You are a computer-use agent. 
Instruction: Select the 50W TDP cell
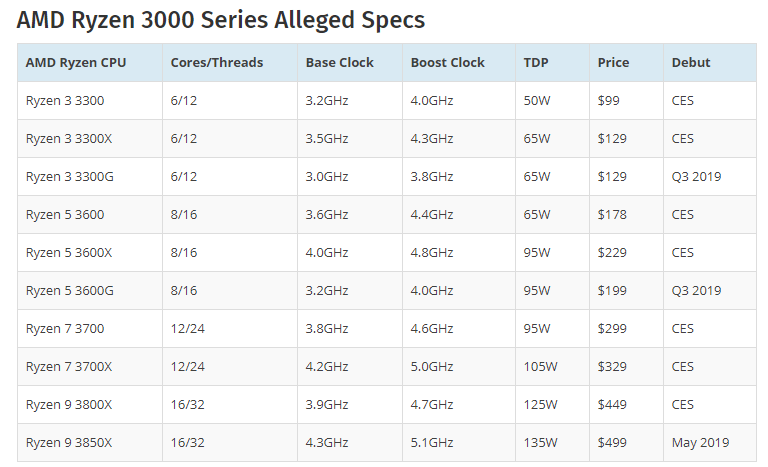pyautogui.click(x=537, y=100)
